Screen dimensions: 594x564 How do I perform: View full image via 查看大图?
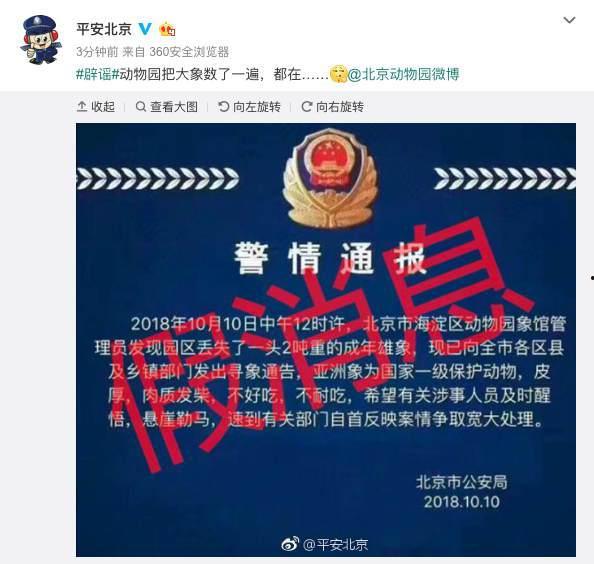pyautogui.click(x=167, y=107)
